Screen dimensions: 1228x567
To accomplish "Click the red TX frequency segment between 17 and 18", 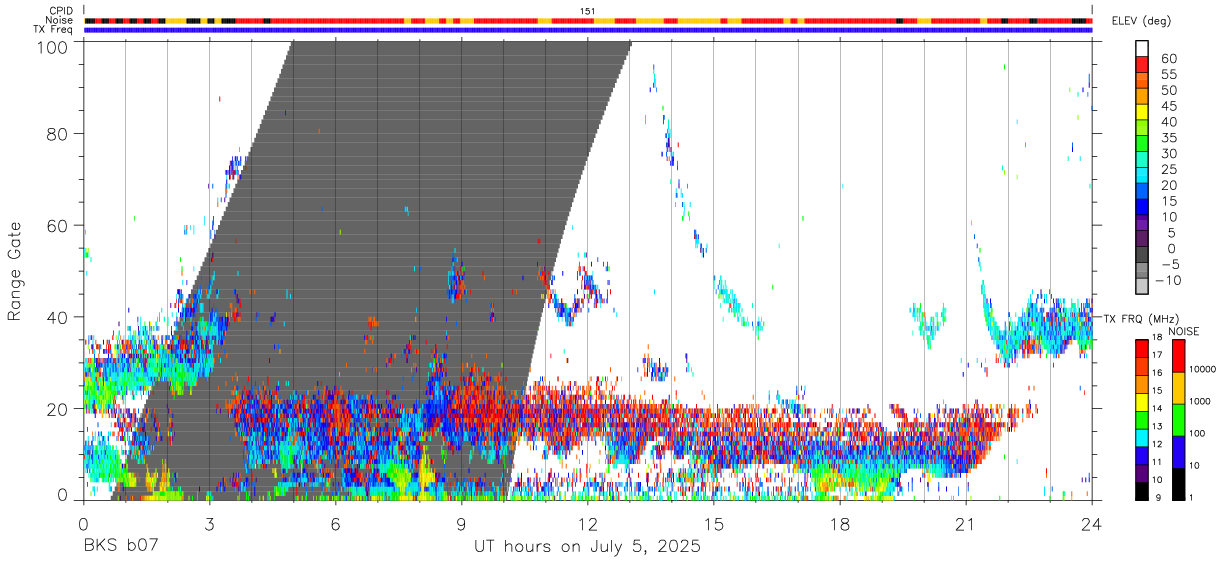I will 1142,349.
